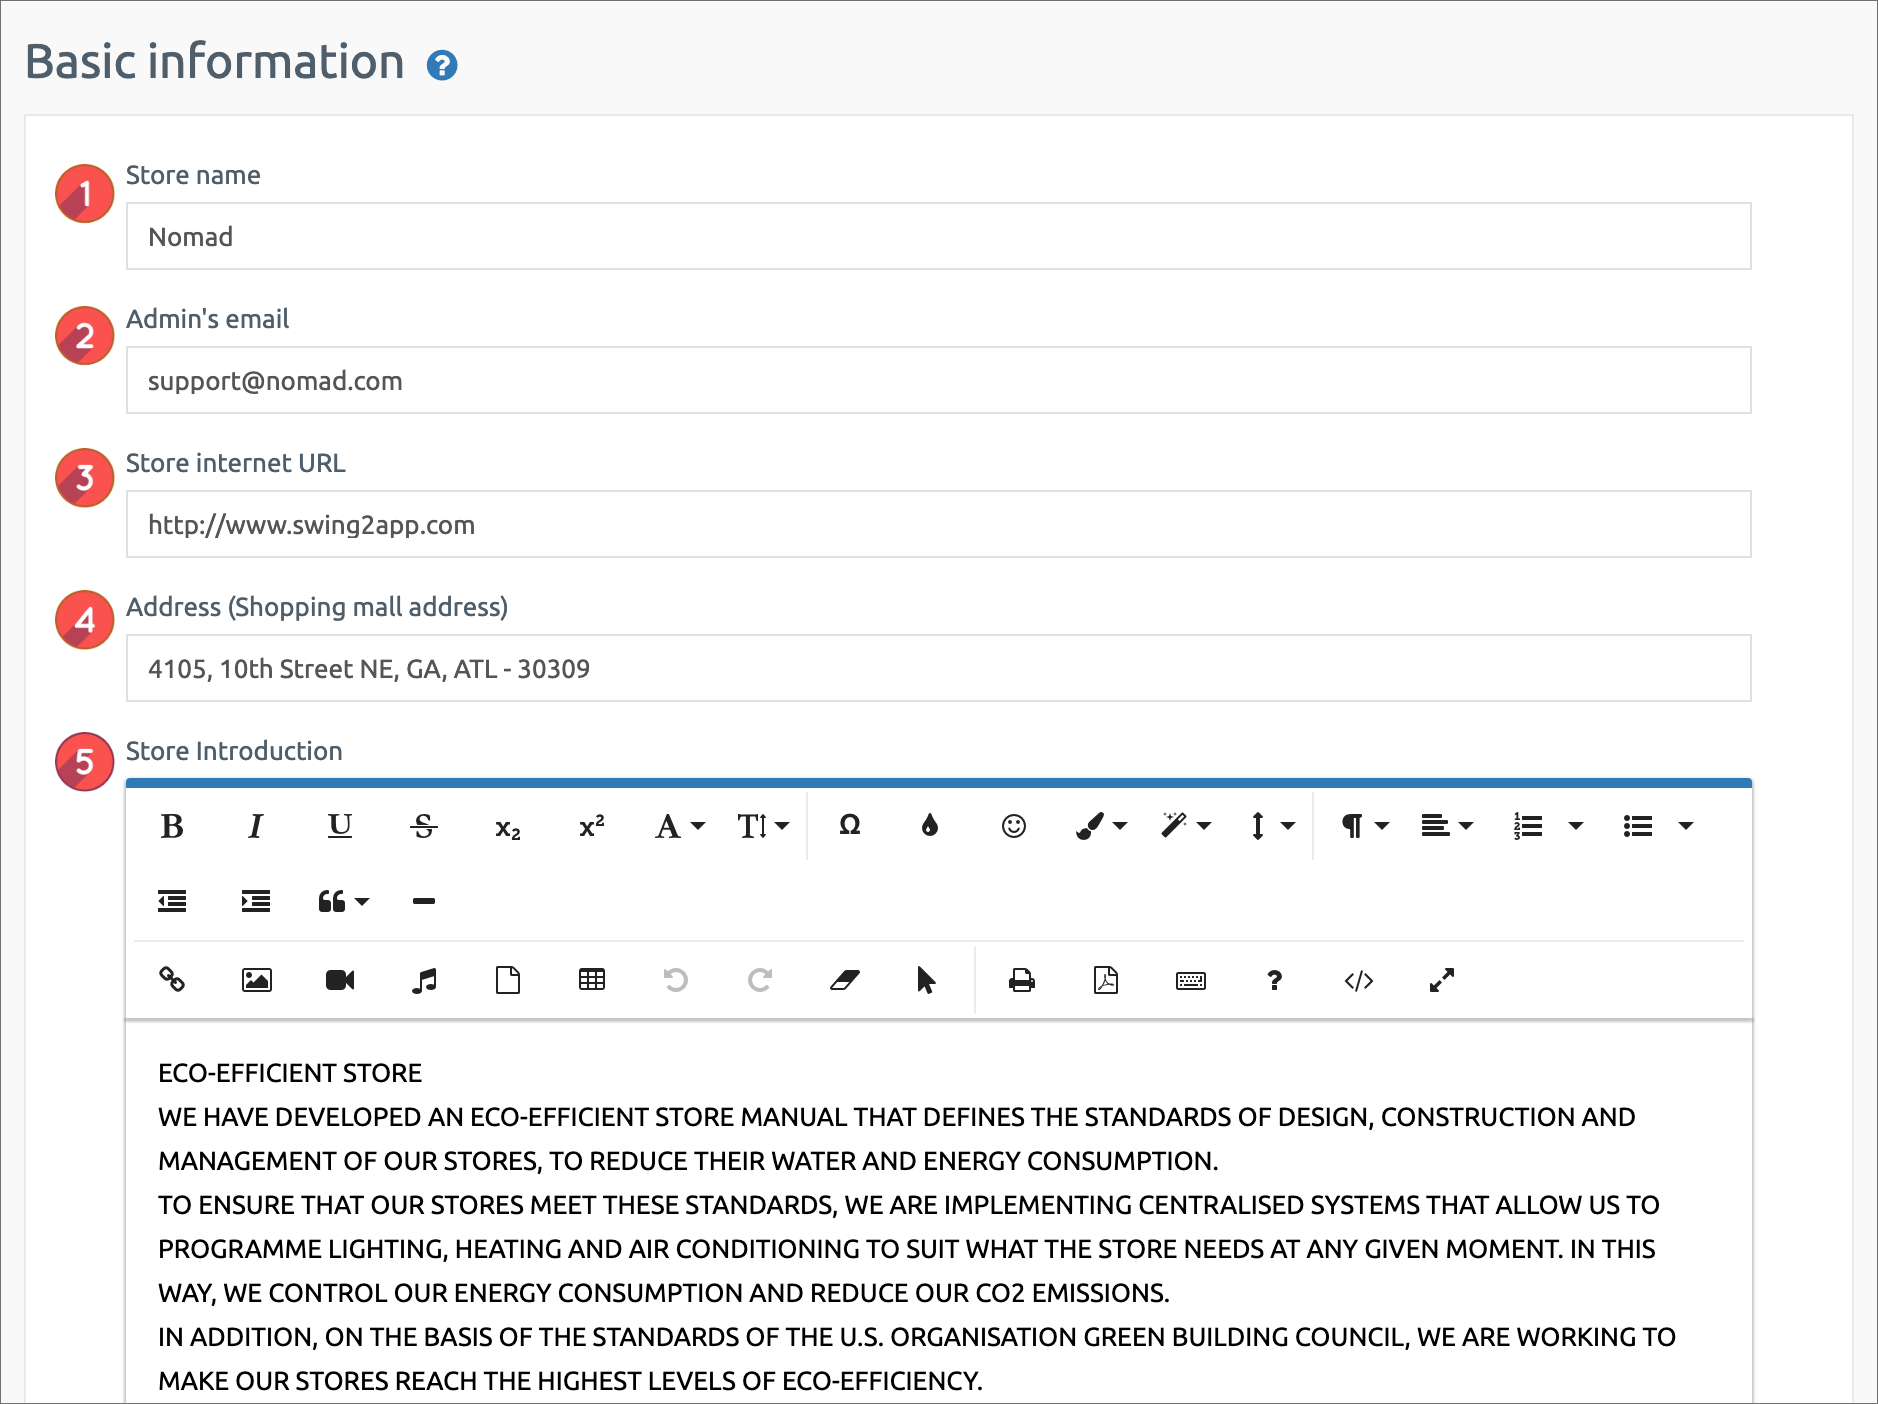Viewport: 1878px width, 1404px height.
Task: Open the emoticons smiley icon
Action: click(1013, 826)
